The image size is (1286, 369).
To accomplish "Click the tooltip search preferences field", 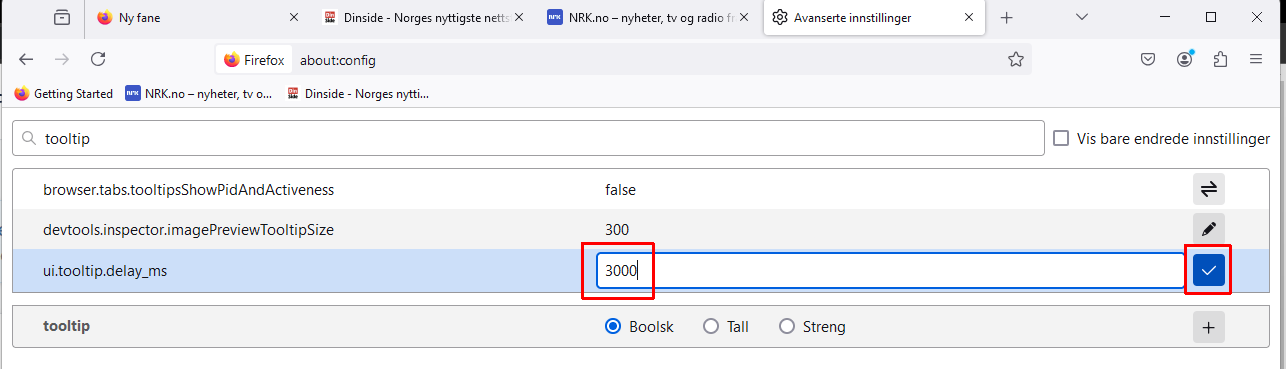I will [x=527, y=139].
